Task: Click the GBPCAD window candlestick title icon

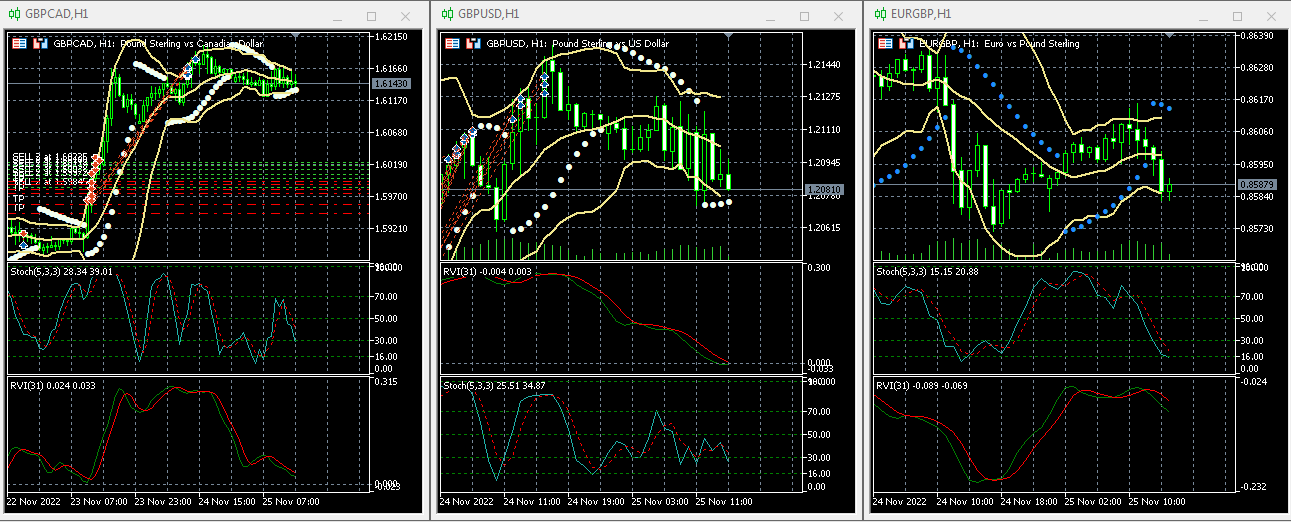Action: click(14, 14)
